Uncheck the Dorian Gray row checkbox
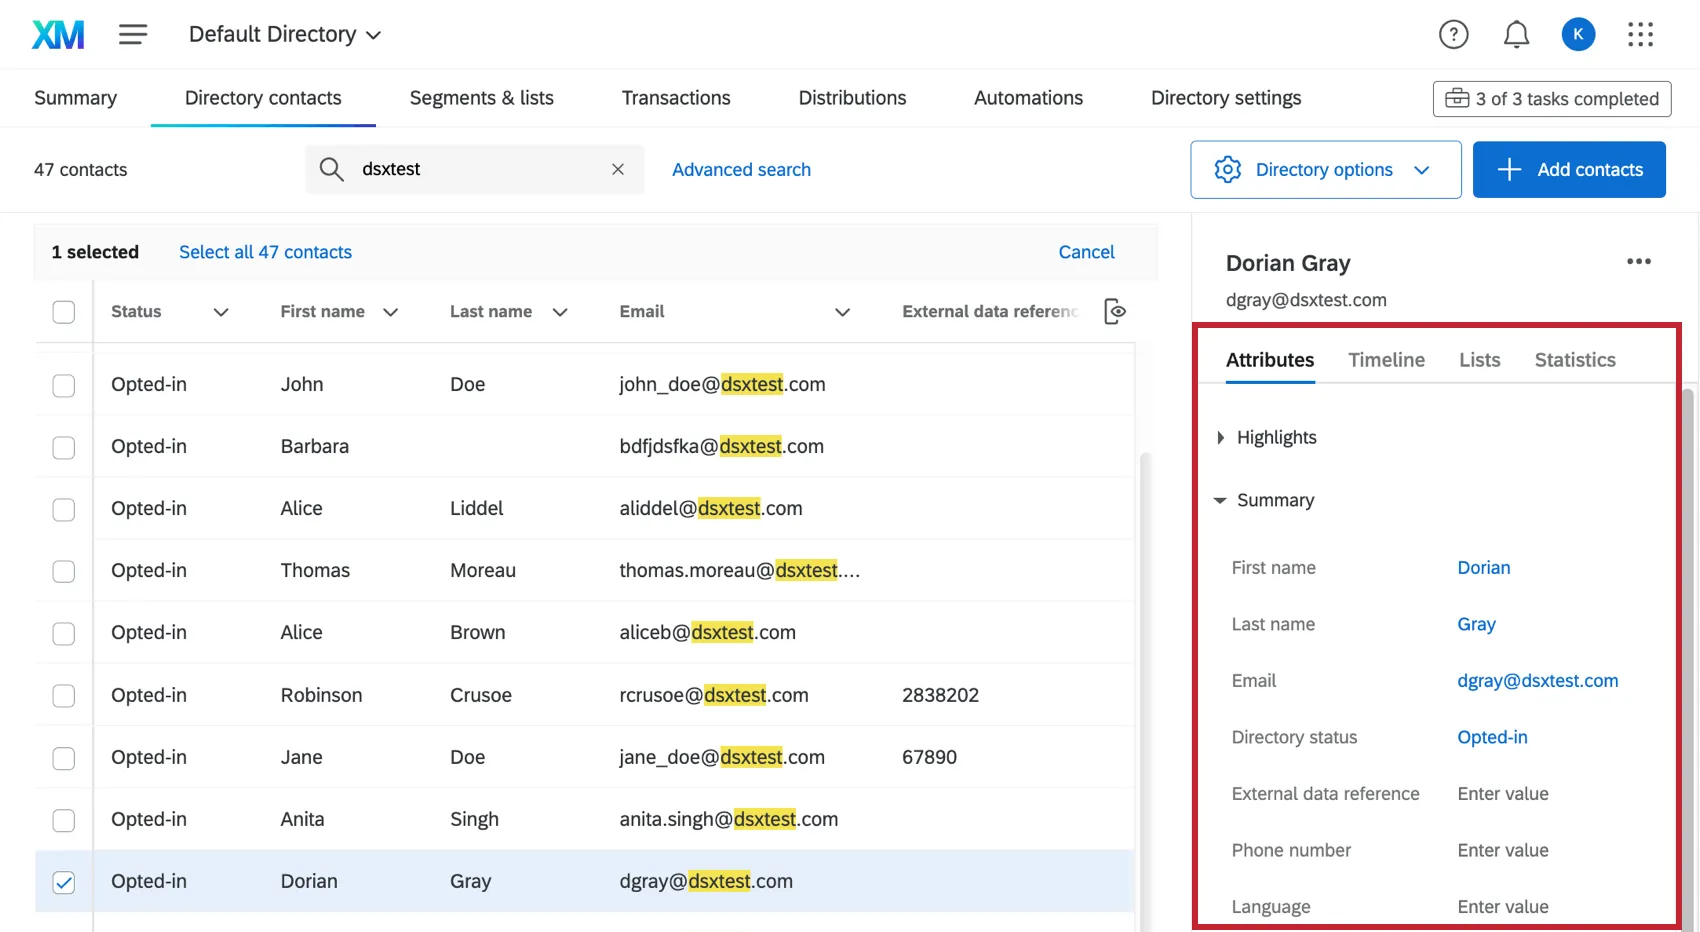This screenshot has height=932, width=1700. pyautogui.click(x=63, y=881)
